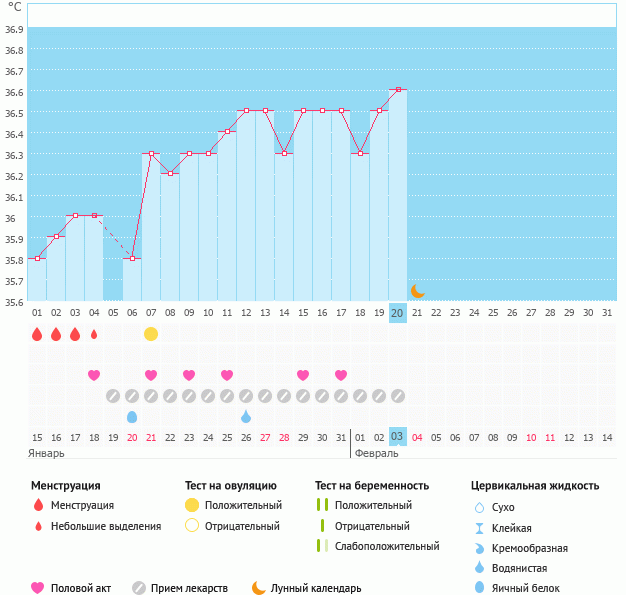The image size is (626, 595).
Task: Click the medication icon on day 05
Action: click(113, 396)
